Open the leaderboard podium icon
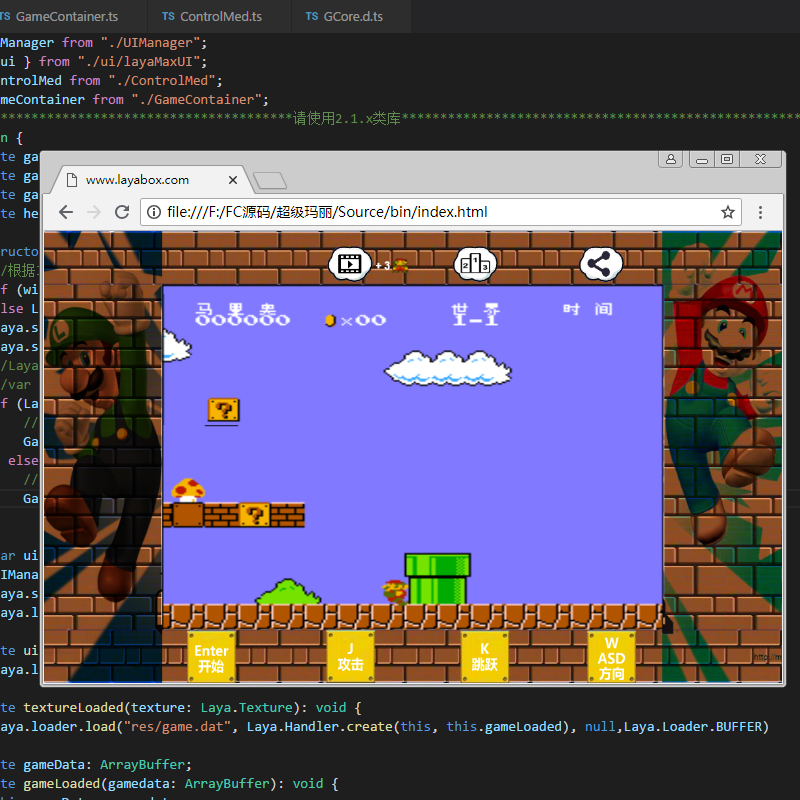This screenshot has height=800, width=800. coord(475,264)
